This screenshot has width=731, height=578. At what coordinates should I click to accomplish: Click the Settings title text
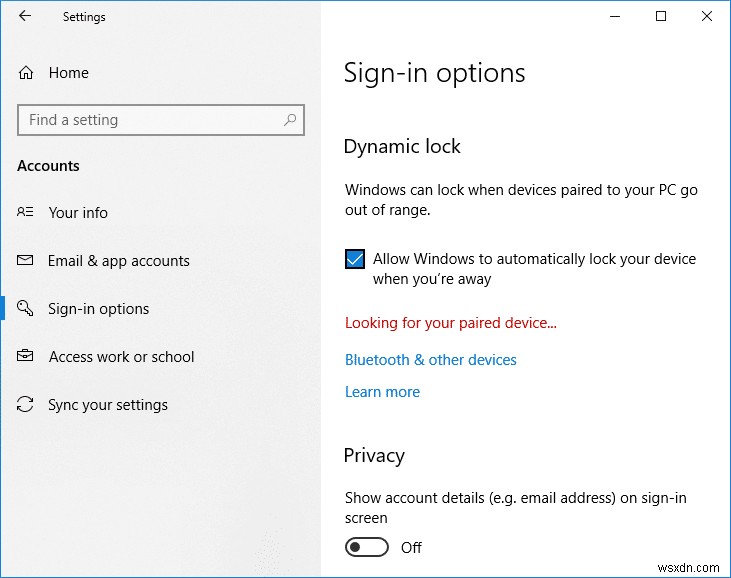[84, 17]
